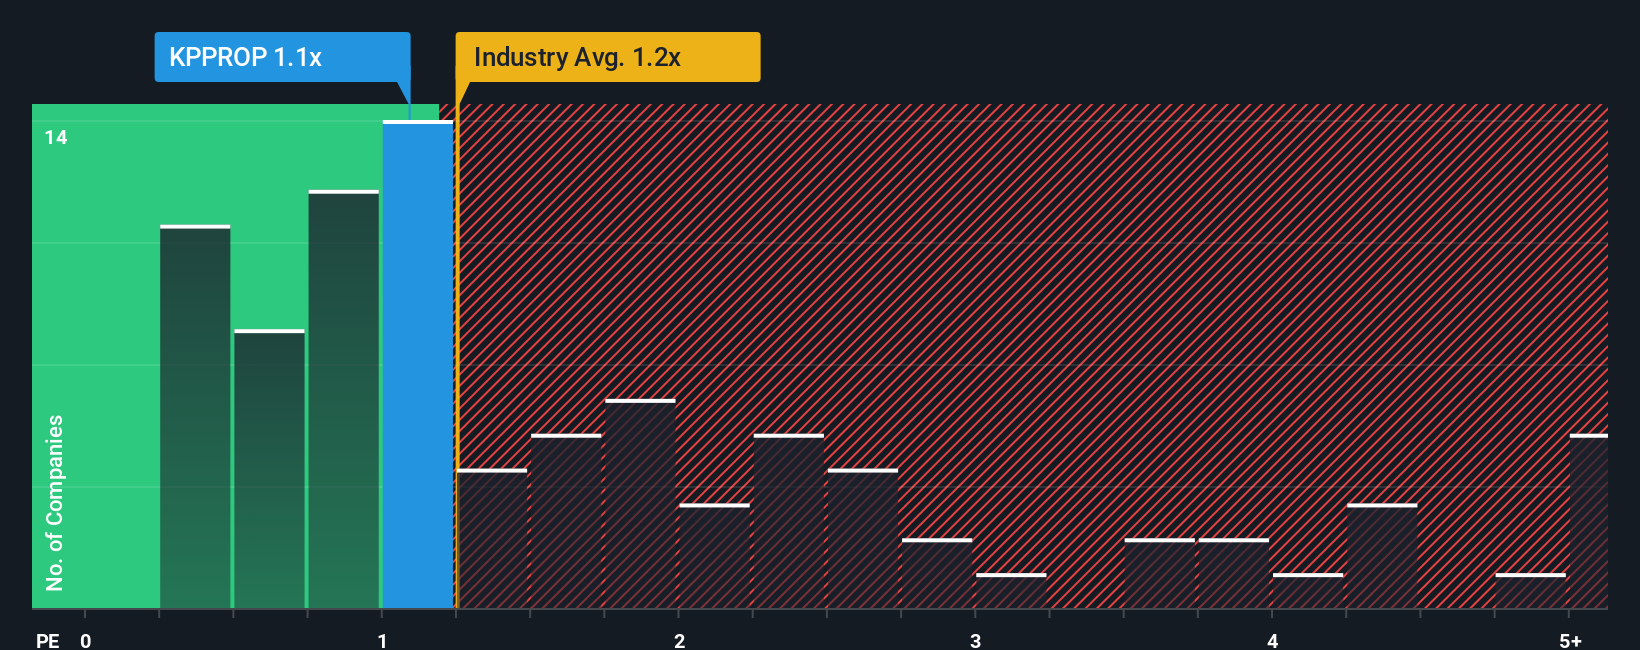The width and height of the screenshot is (1640, 650).
Task: Click the '2' x-axis tick label
Action: coord(679,641)
